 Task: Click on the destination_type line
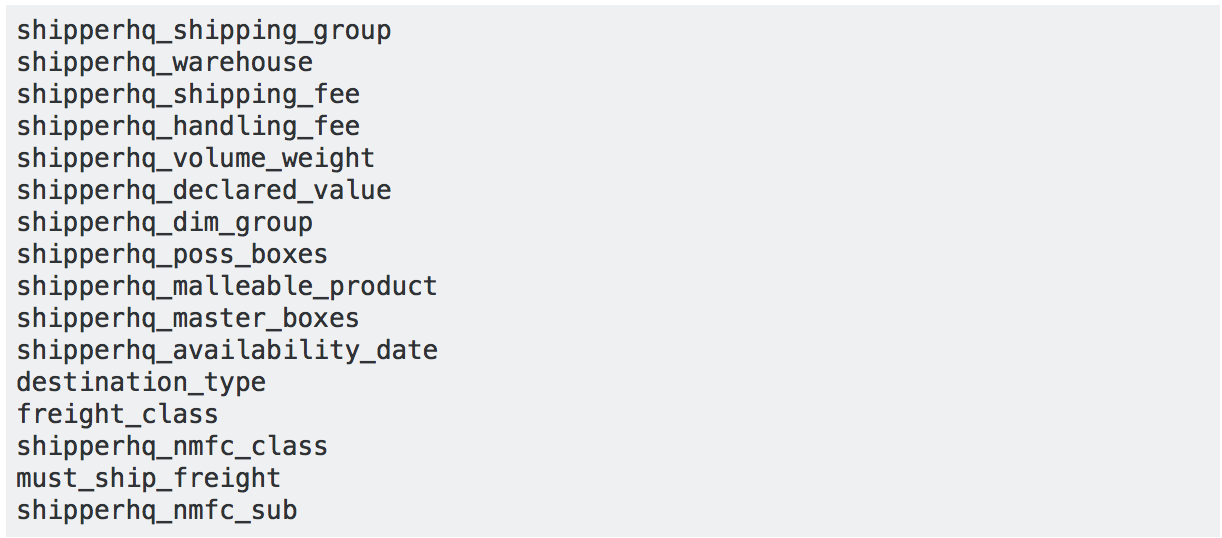click(141, 383)
